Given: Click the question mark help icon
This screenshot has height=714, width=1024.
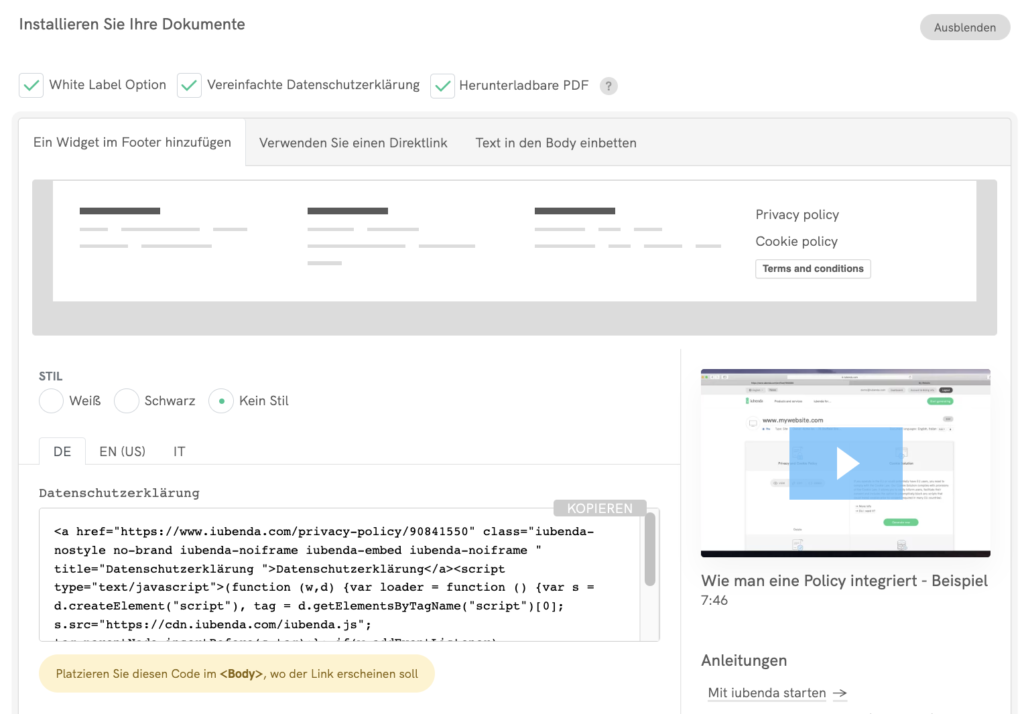Looking at the screenshot, I should click(x=608, y=86).
